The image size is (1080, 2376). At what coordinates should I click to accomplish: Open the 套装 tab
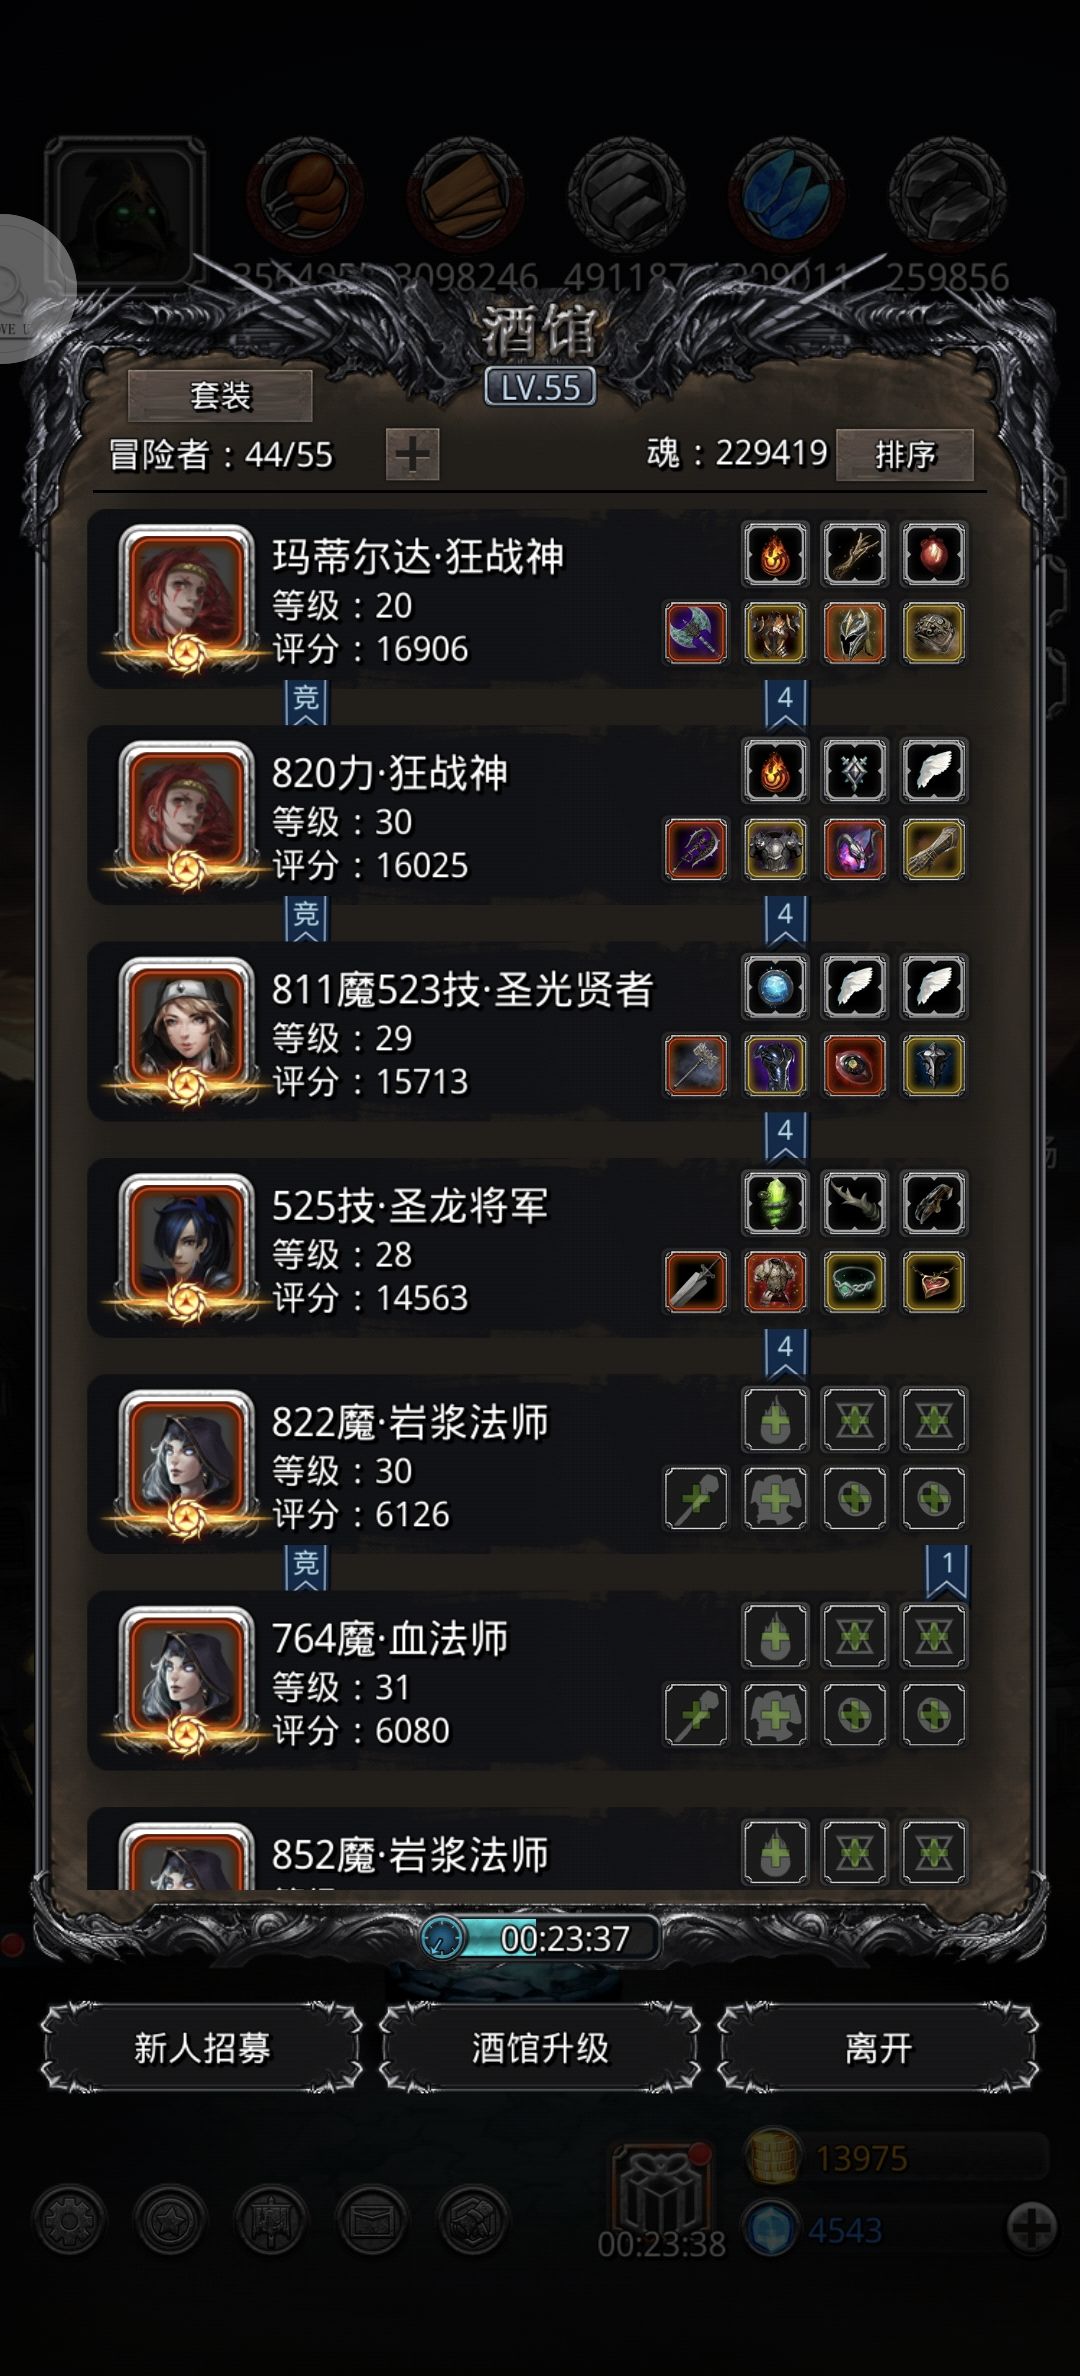tap(220, 396)
